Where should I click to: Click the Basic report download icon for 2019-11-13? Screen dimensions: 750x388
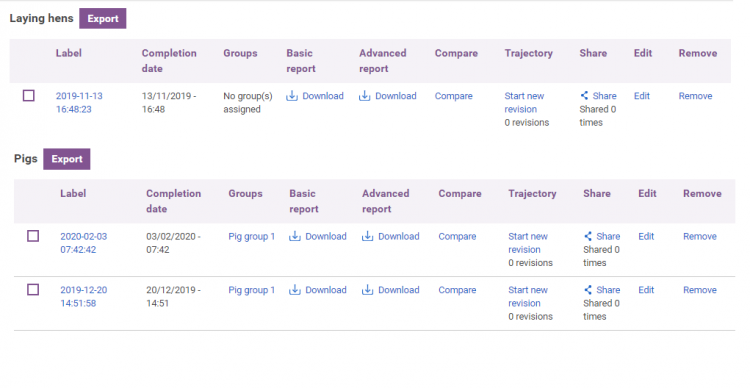coord(292,96)
